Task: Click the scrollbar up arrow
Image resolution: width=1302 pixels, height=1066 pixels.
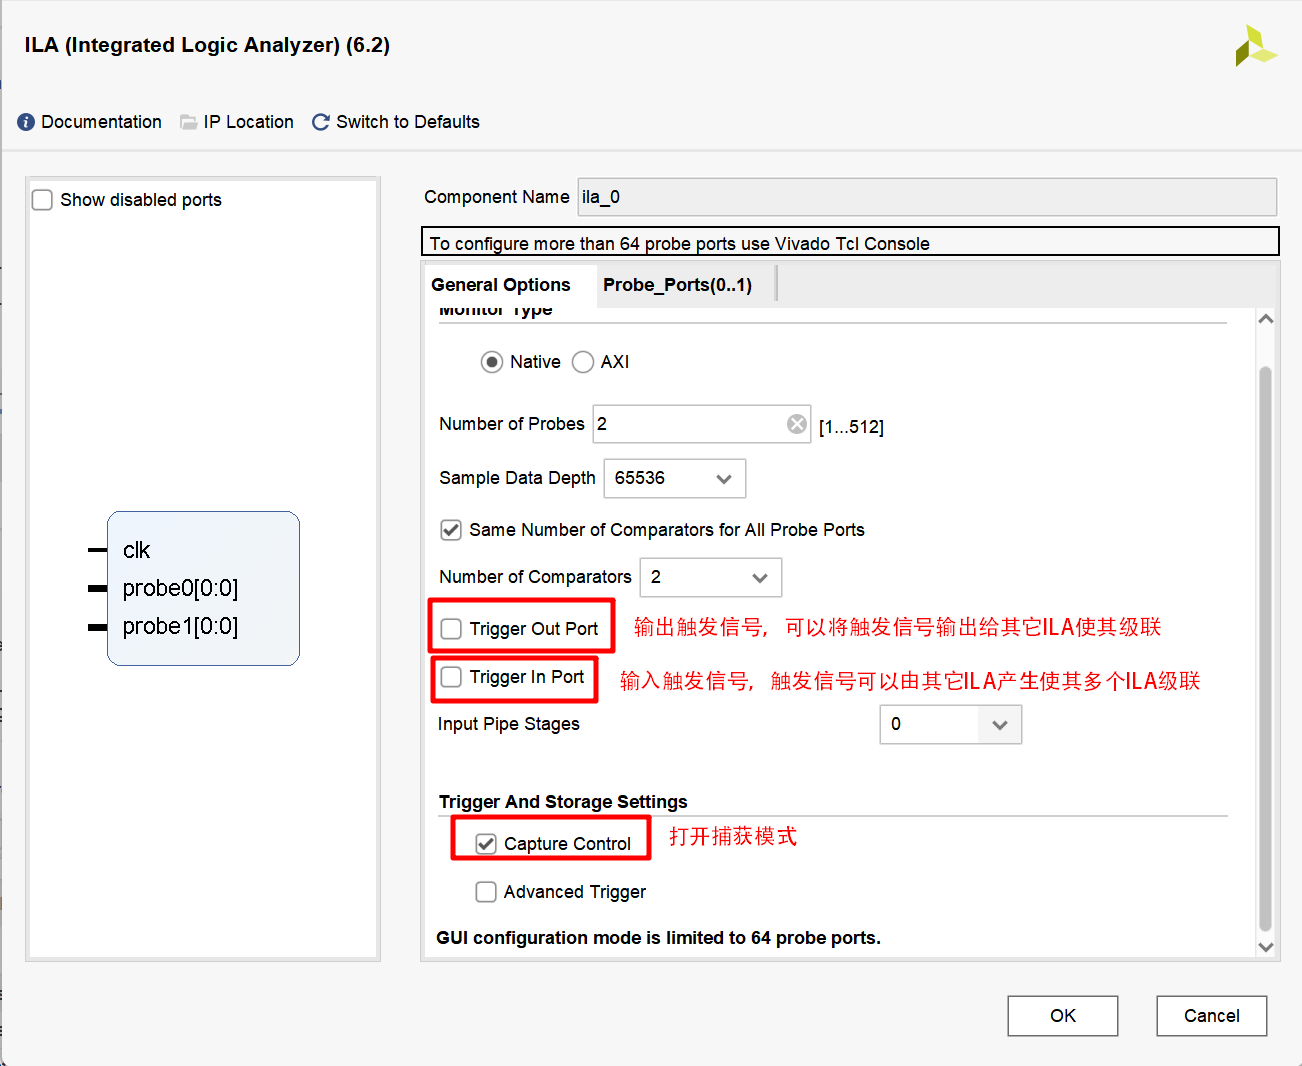Action: [1265, 317]
